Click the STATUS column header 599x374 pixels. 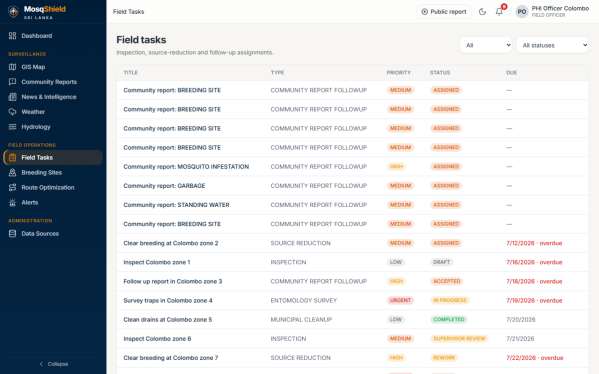440,73
